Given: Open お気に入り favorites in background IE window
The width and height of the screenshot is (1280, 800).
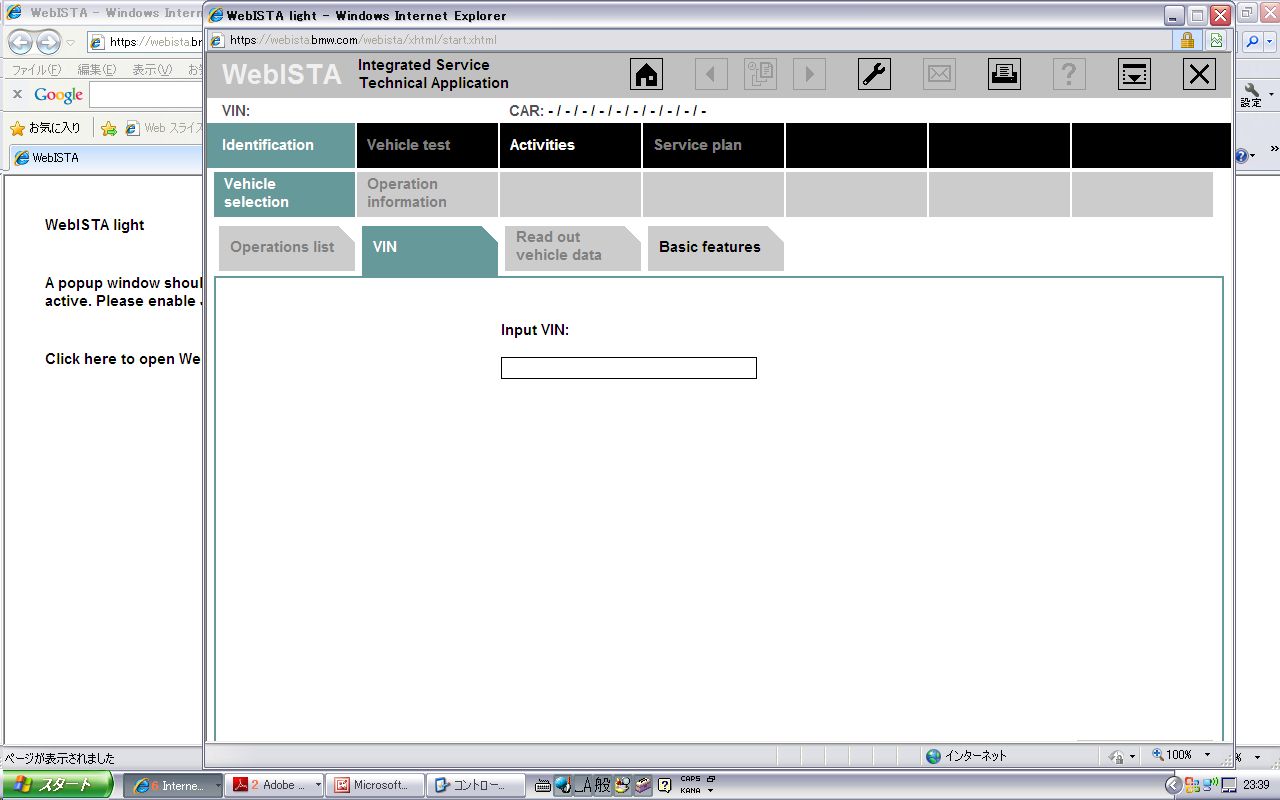Looking at the screenshot, I should [45, 128].
